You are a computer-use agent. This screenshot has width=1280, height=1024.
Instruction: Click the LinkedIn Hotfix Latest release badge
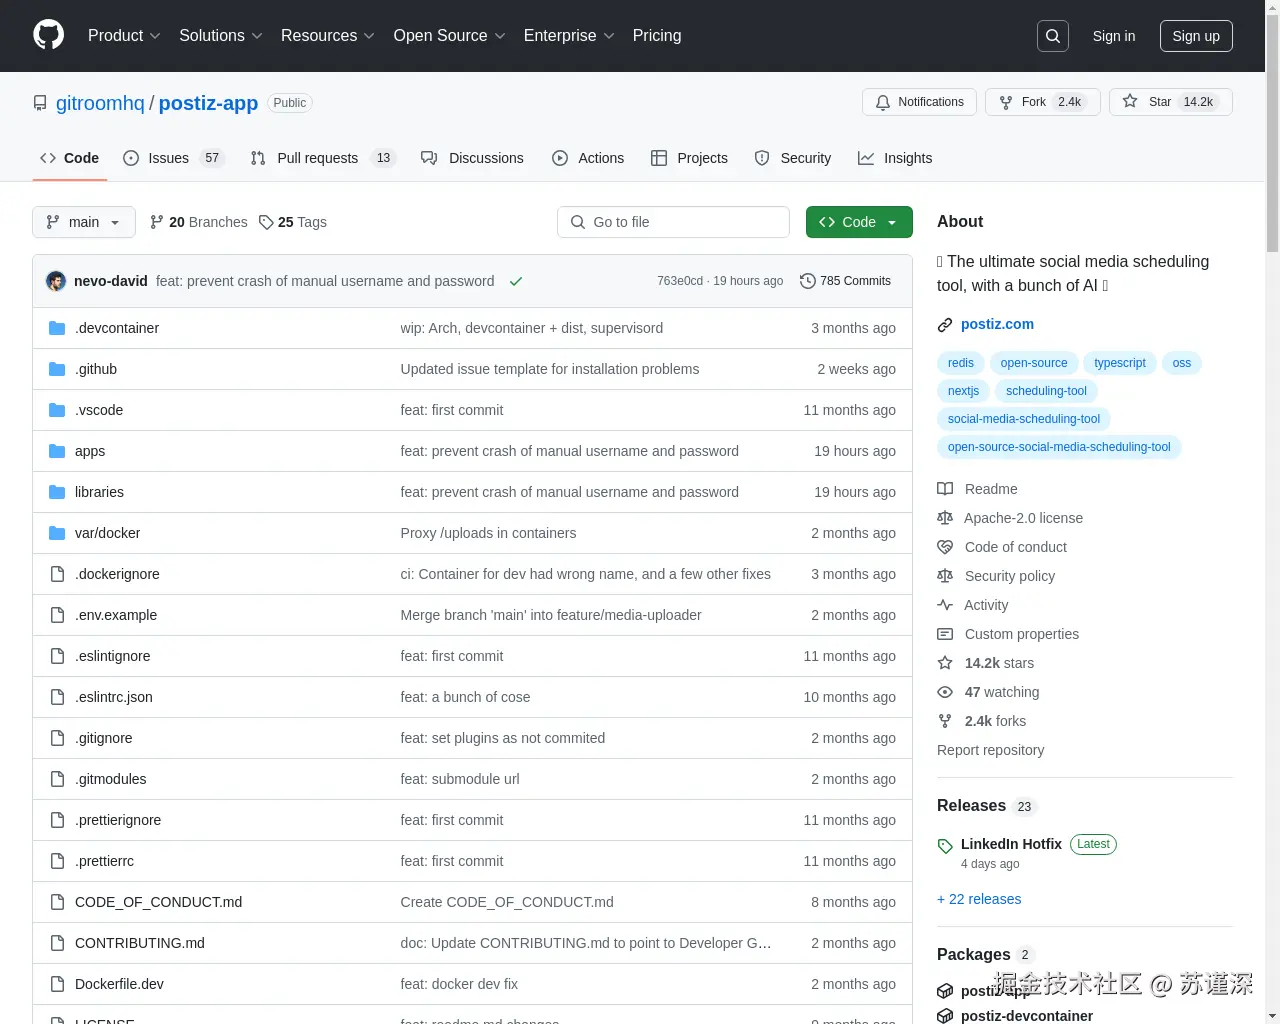click(1093, 844)
